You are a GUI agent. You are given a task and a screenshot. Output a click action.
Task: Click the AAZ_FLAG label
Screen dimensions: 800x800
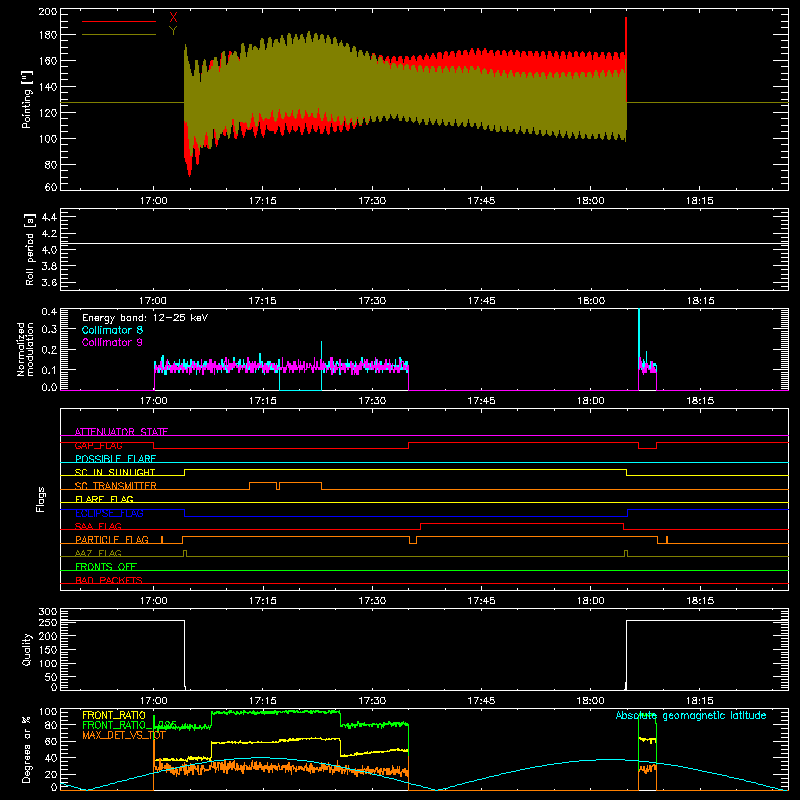pyautogui.click(x=98, y=553)
